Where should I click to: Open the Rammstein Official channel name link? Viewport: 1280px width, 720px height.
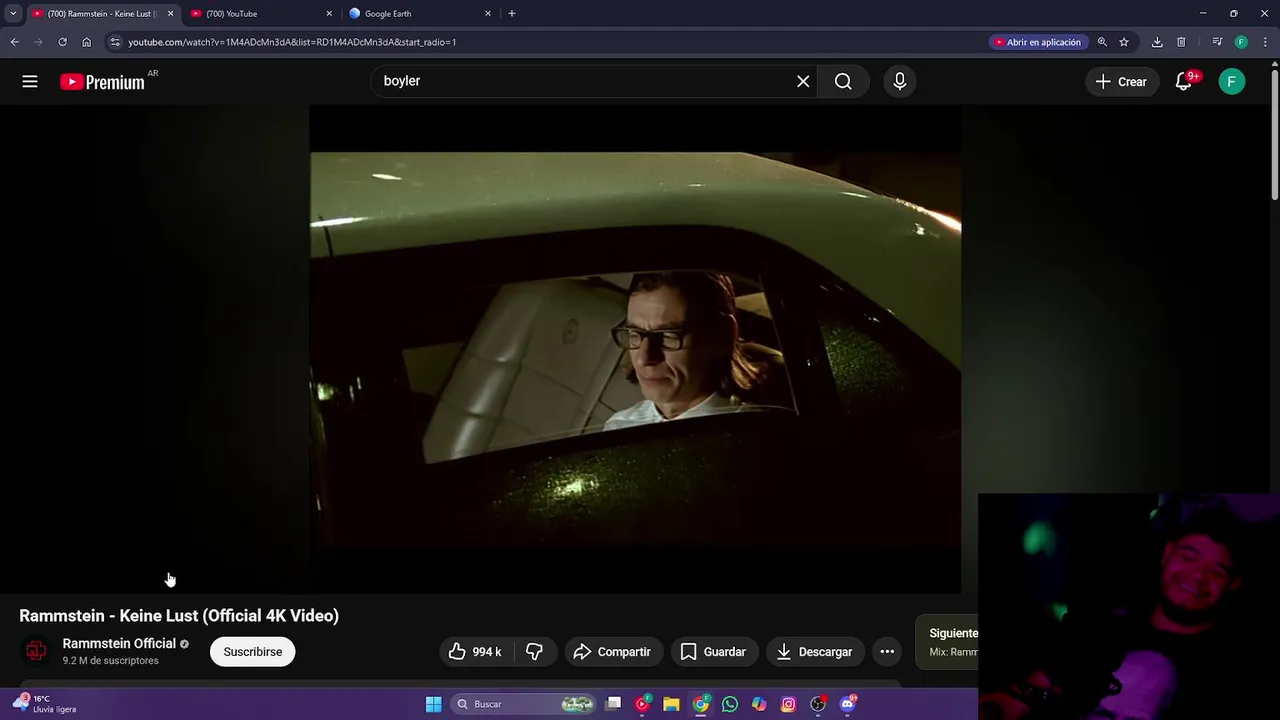pos(119,644)
